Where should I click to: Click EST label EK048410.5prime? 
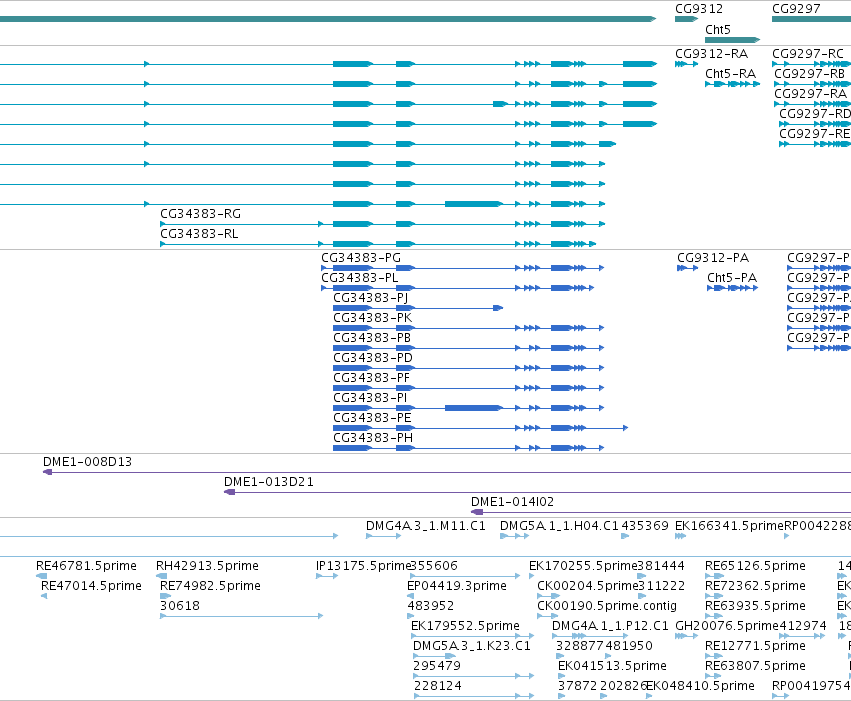(700, 687)
